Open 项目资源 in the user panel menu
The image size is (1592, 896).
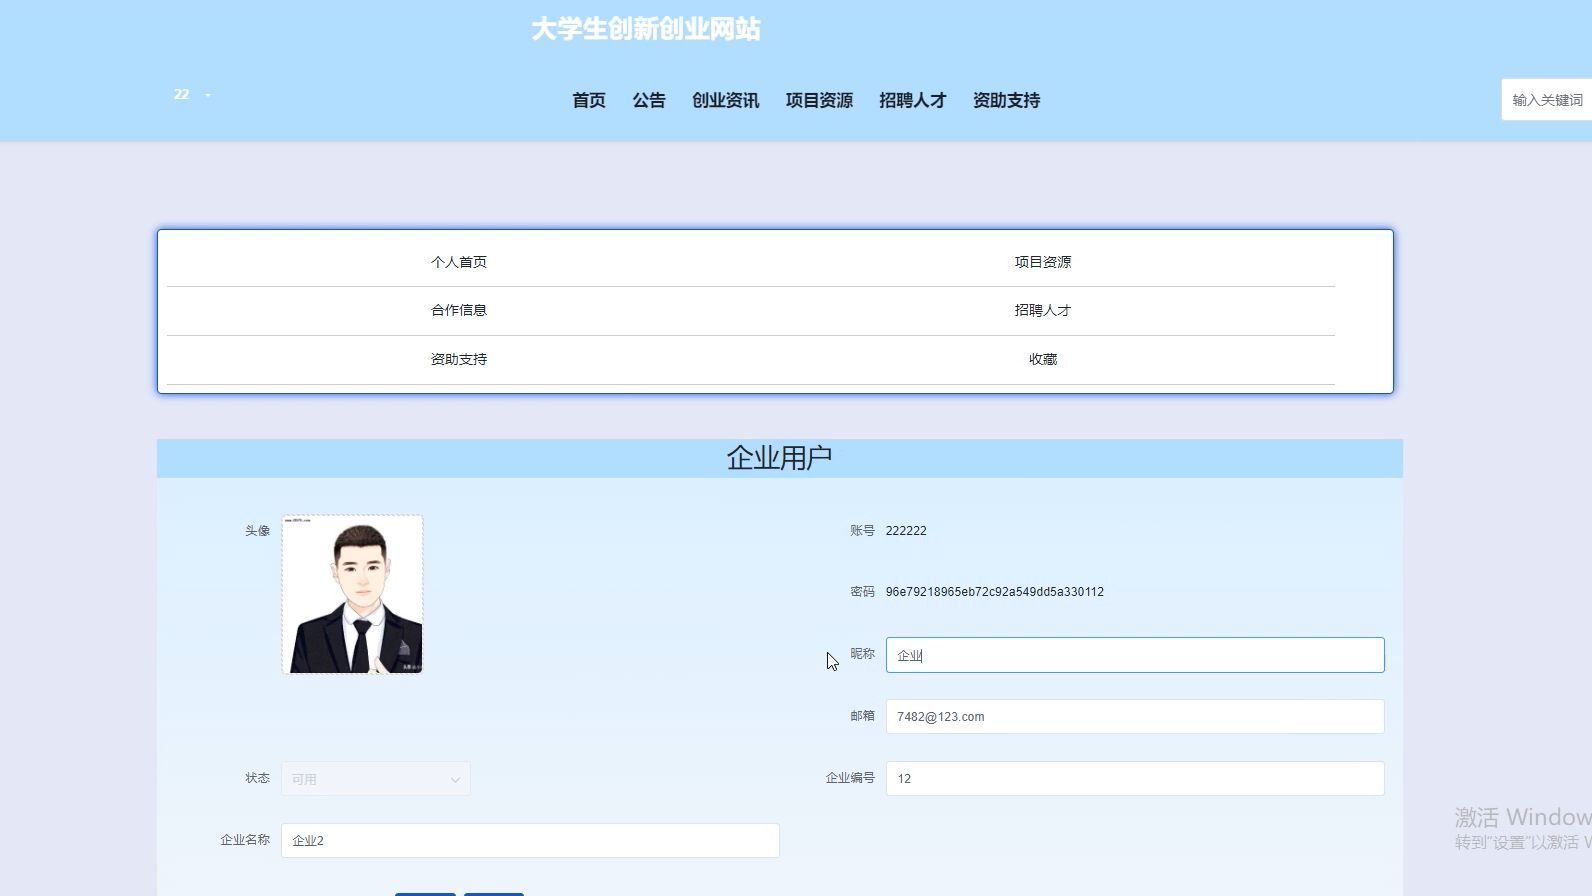[x=1043, y=262]
